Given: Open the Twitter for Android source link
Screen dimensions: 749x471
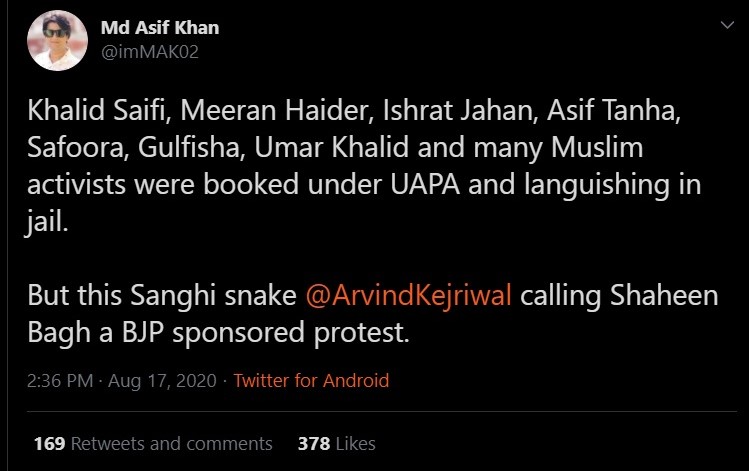Looking at the screenshot, I should 311,381.
